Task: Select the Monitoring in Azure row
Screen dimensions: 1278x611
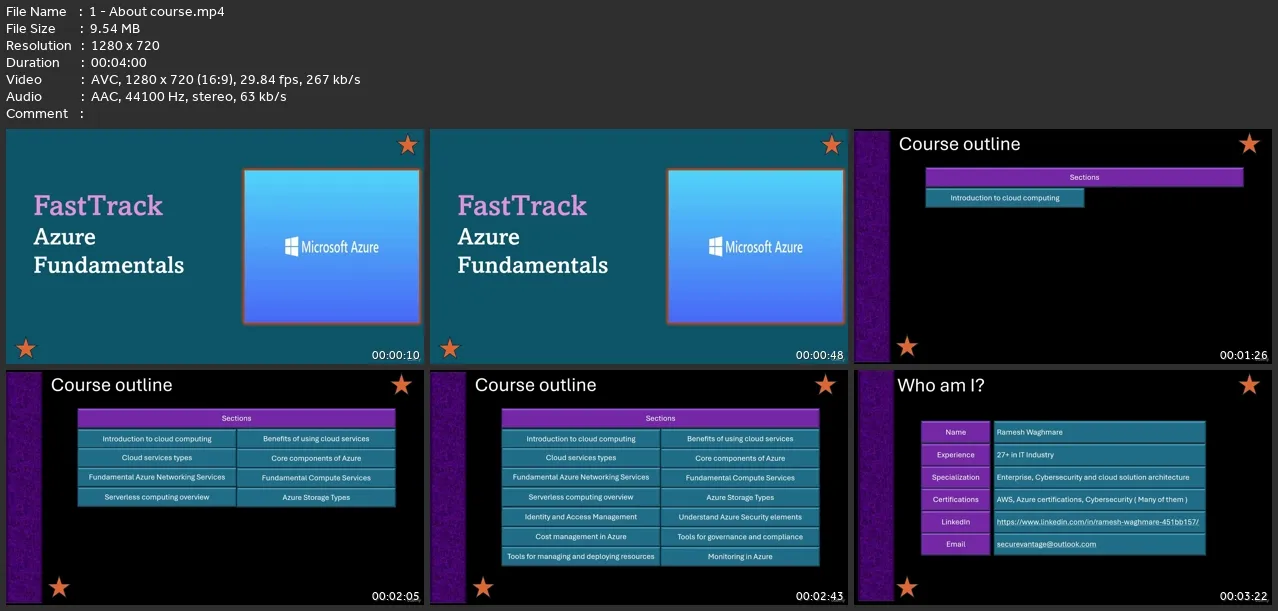Action: point(740,557)
